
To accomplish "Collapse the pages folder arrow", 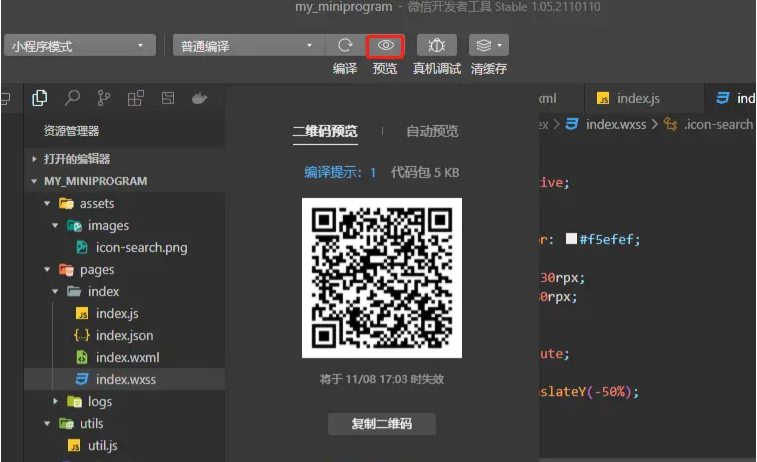I will click(47, 269).
